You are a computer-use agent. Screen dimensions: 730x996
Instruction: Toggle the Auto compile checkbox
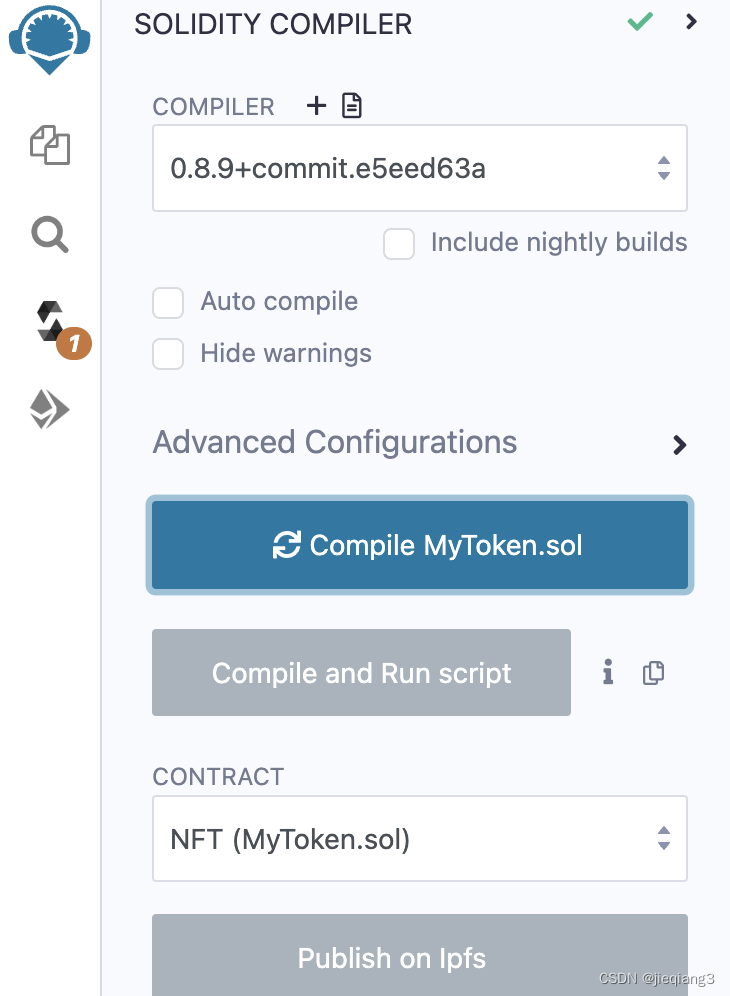tap(168, 302)
